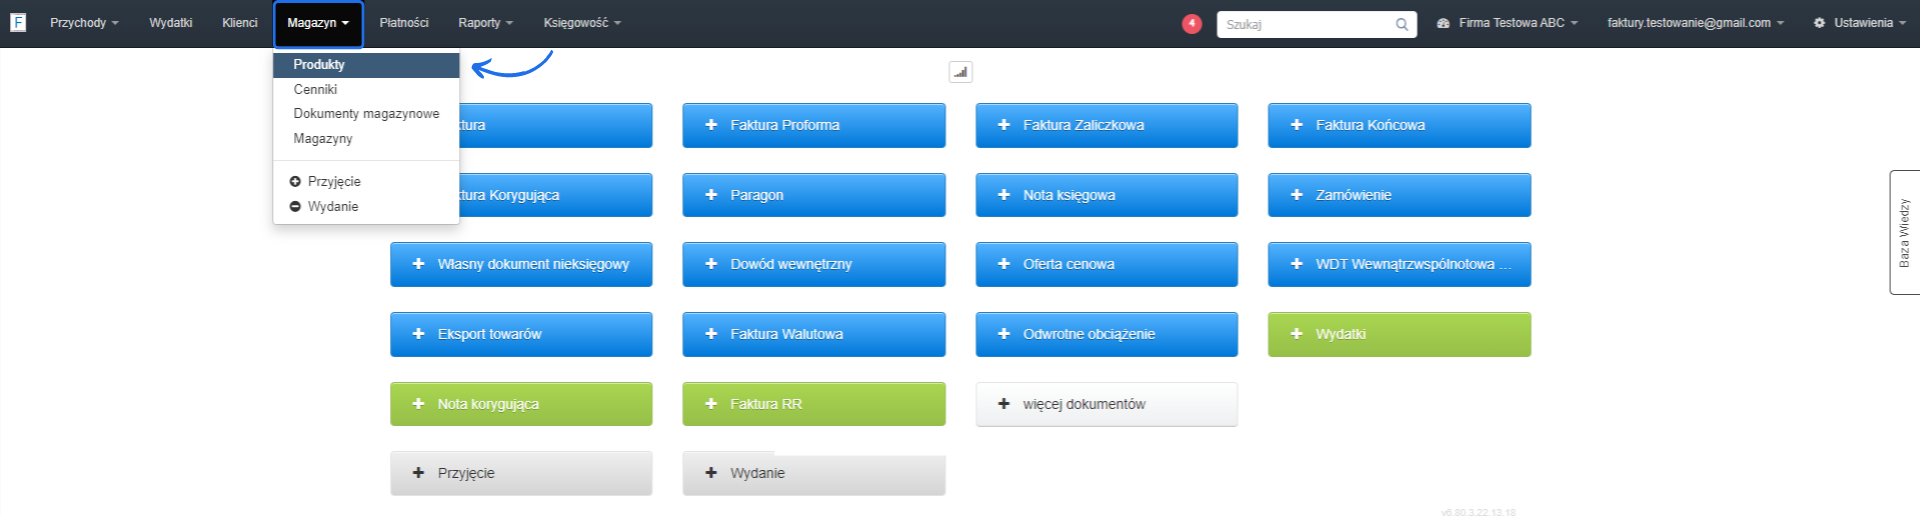The height and width of the screenshot is (516, 1920).
Task: Click the plus icon on Nota księgowa
Action: 1004,195
